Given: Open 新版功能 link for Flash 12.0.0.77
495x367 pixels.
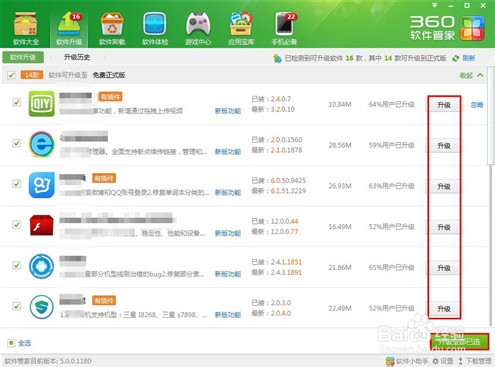Looking at the screenshot, I should click(228, 233).
